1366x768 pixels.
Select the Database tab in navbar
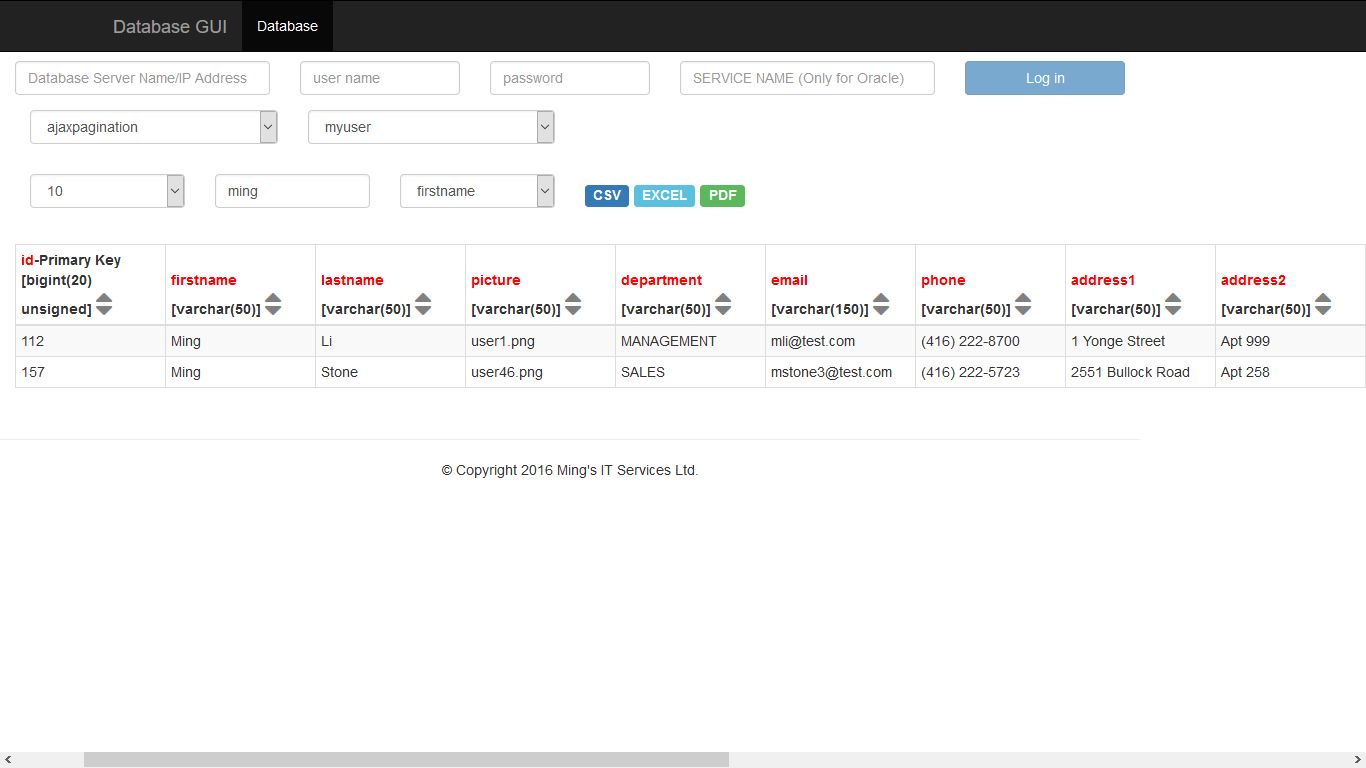287,26
